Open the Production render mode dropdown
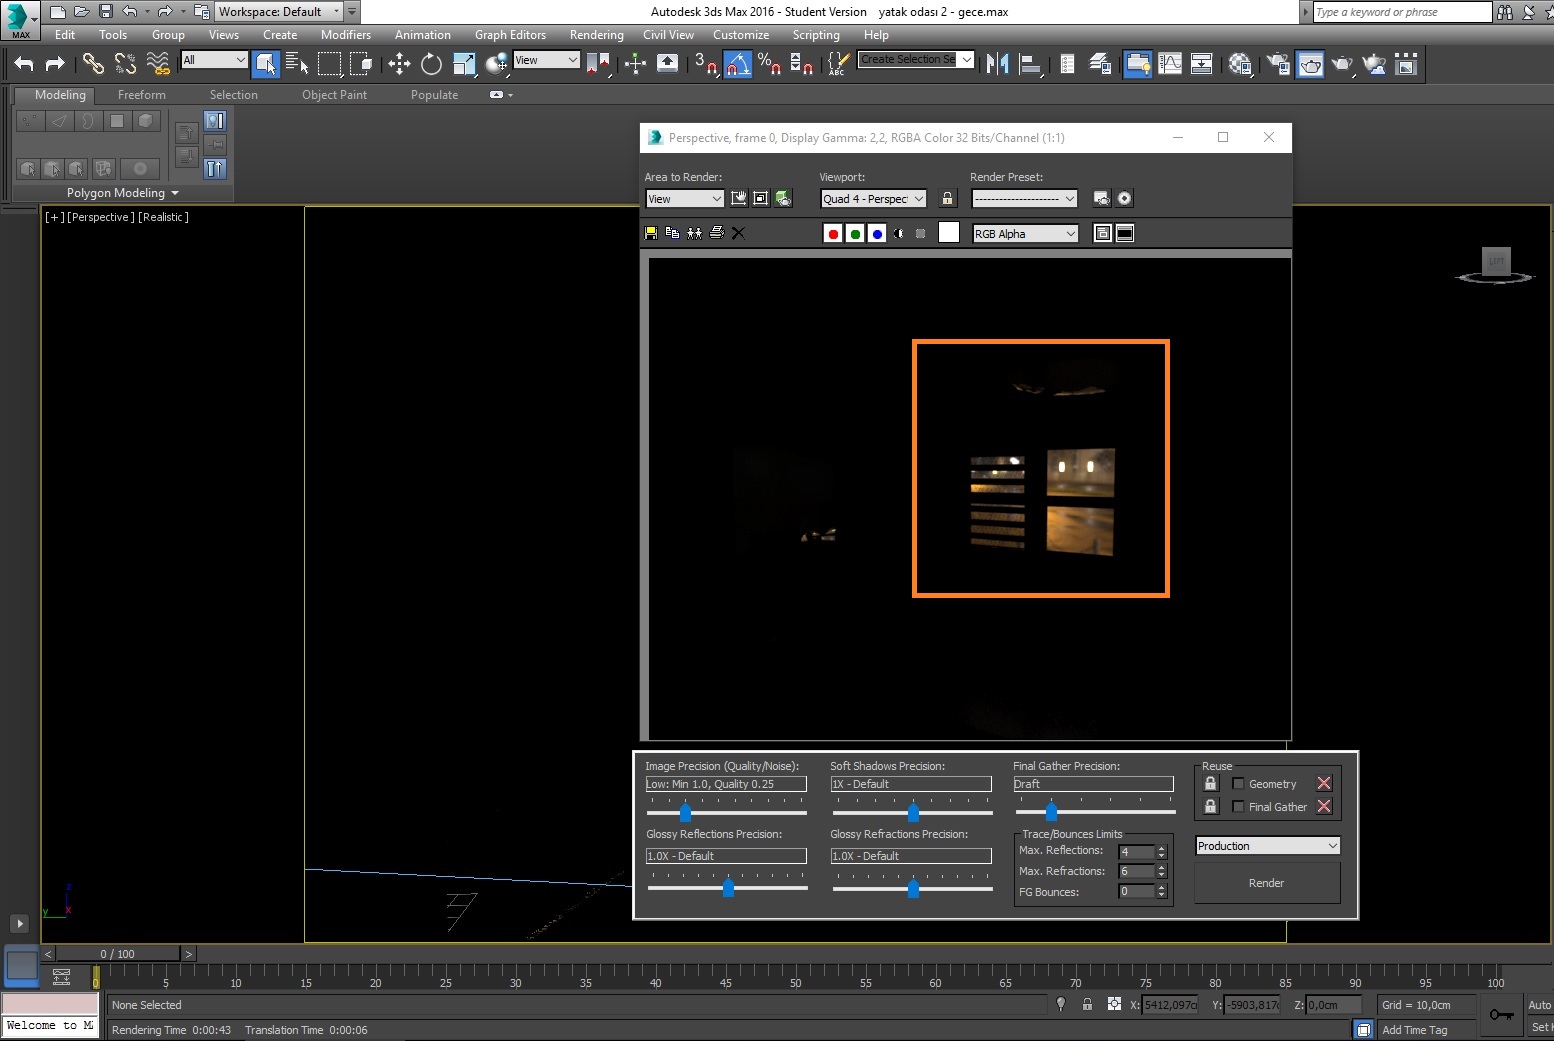The image size is (1554, 1041). (x=1267, y=846)
